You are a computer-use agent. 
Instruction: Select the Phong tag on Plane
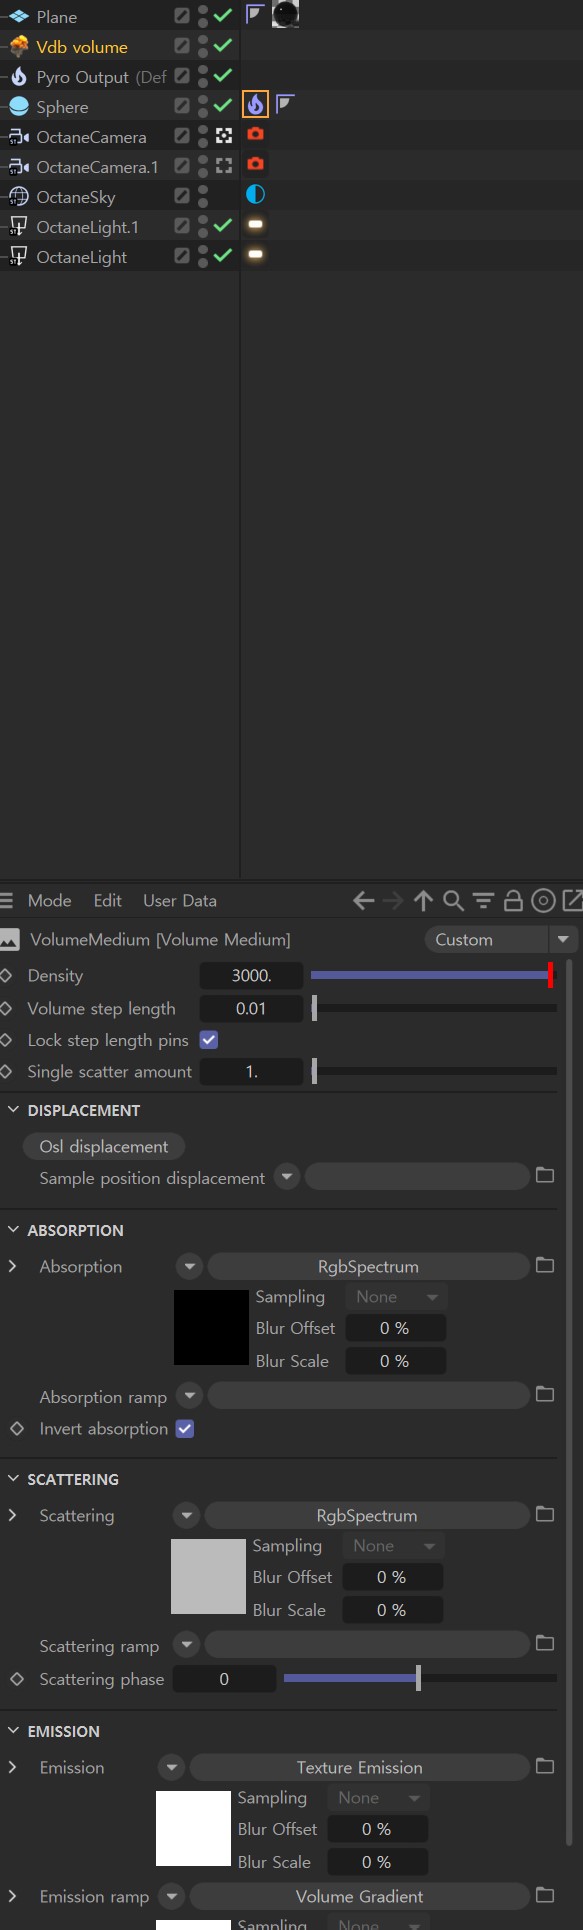click(x=255, y=14)
